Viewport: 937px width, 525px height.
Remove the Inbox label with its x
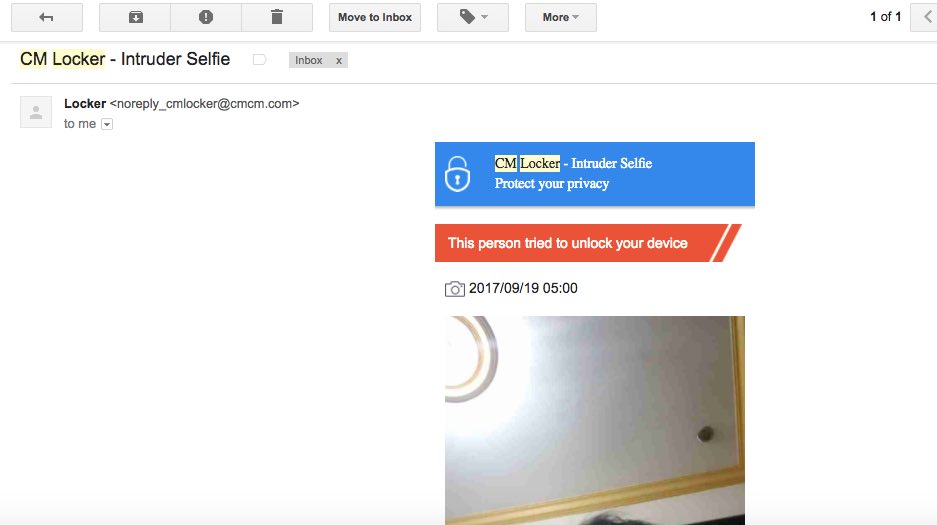pyautogui.click(x=339, y=60)
